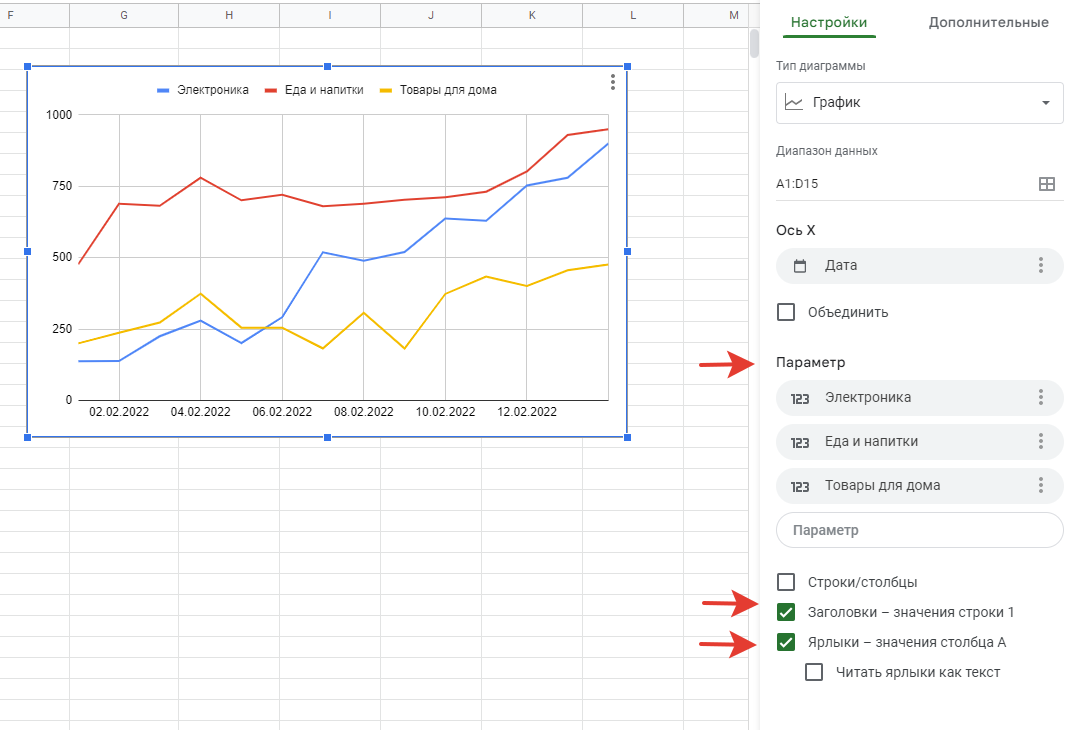Click the Еда и напитки series chip

900,441
